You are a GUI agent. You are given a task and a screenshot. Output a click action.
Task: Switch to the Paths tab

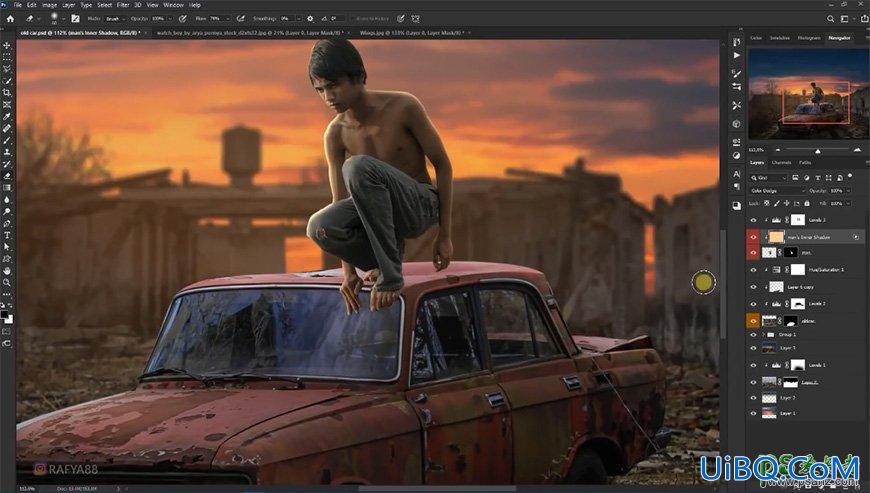805,162
